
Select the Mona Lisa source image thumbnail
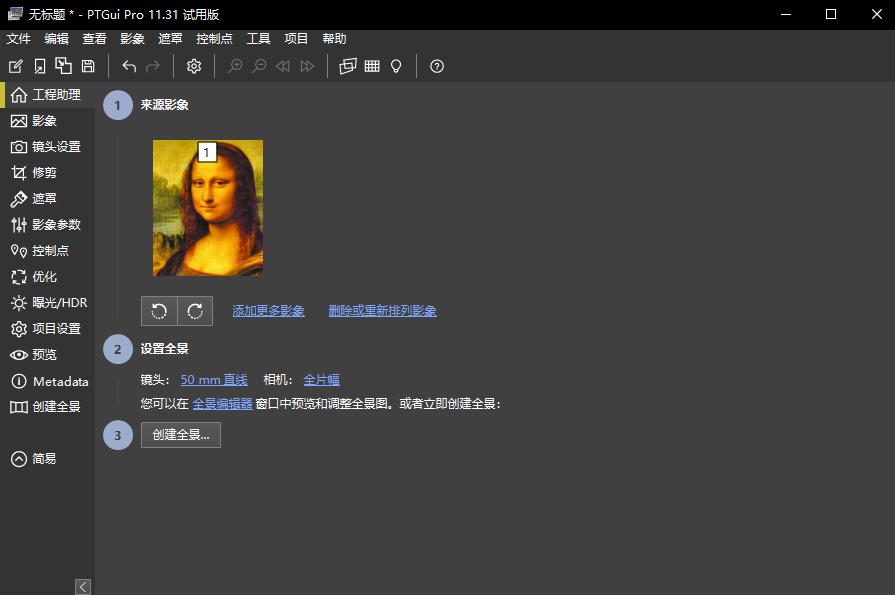click(208, 208)
